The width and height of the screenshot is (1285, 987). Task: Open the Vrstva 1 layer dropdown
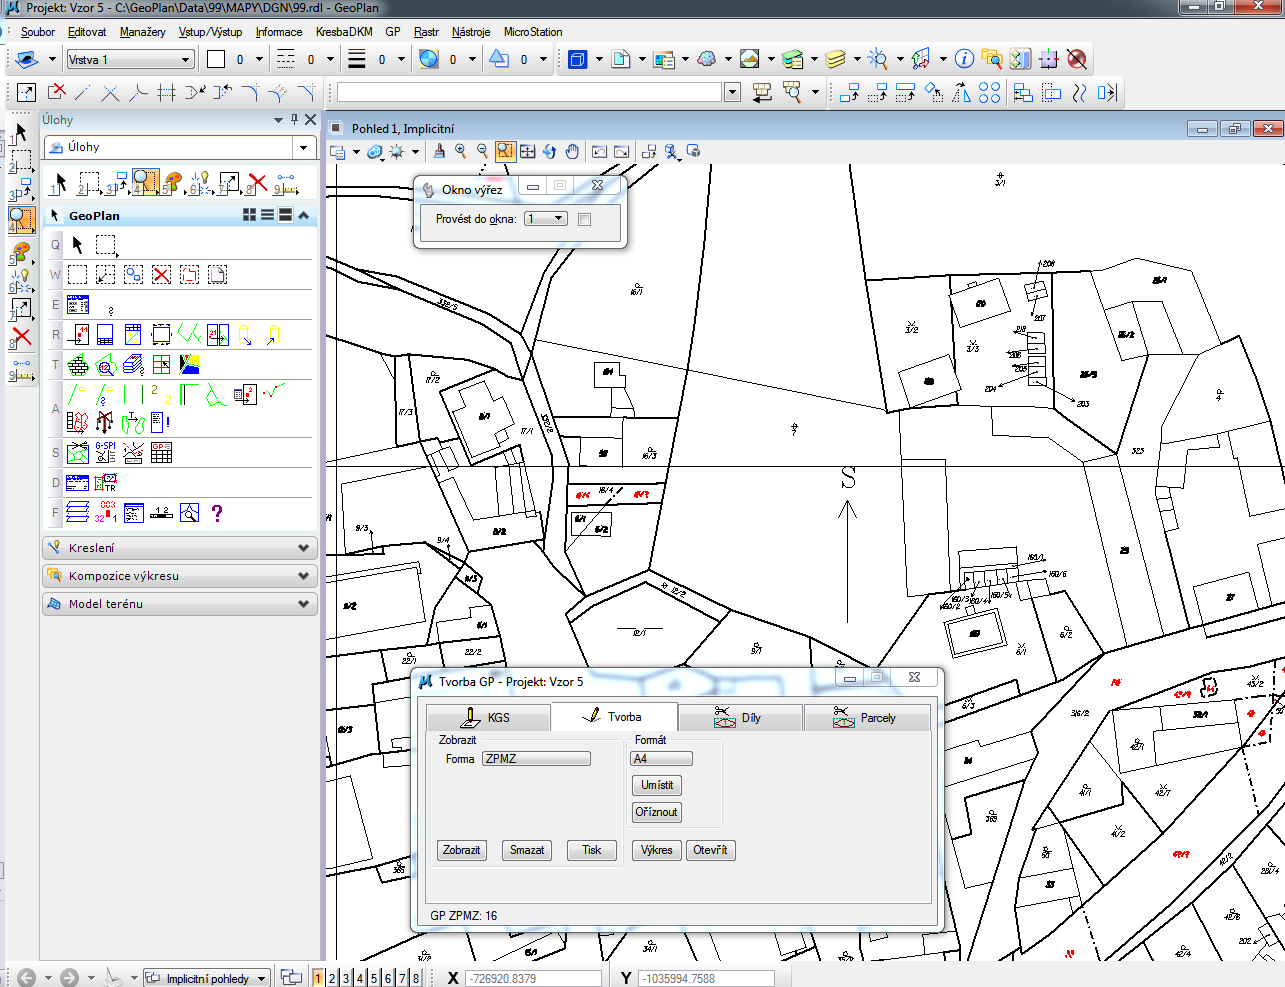click(130, 60)
